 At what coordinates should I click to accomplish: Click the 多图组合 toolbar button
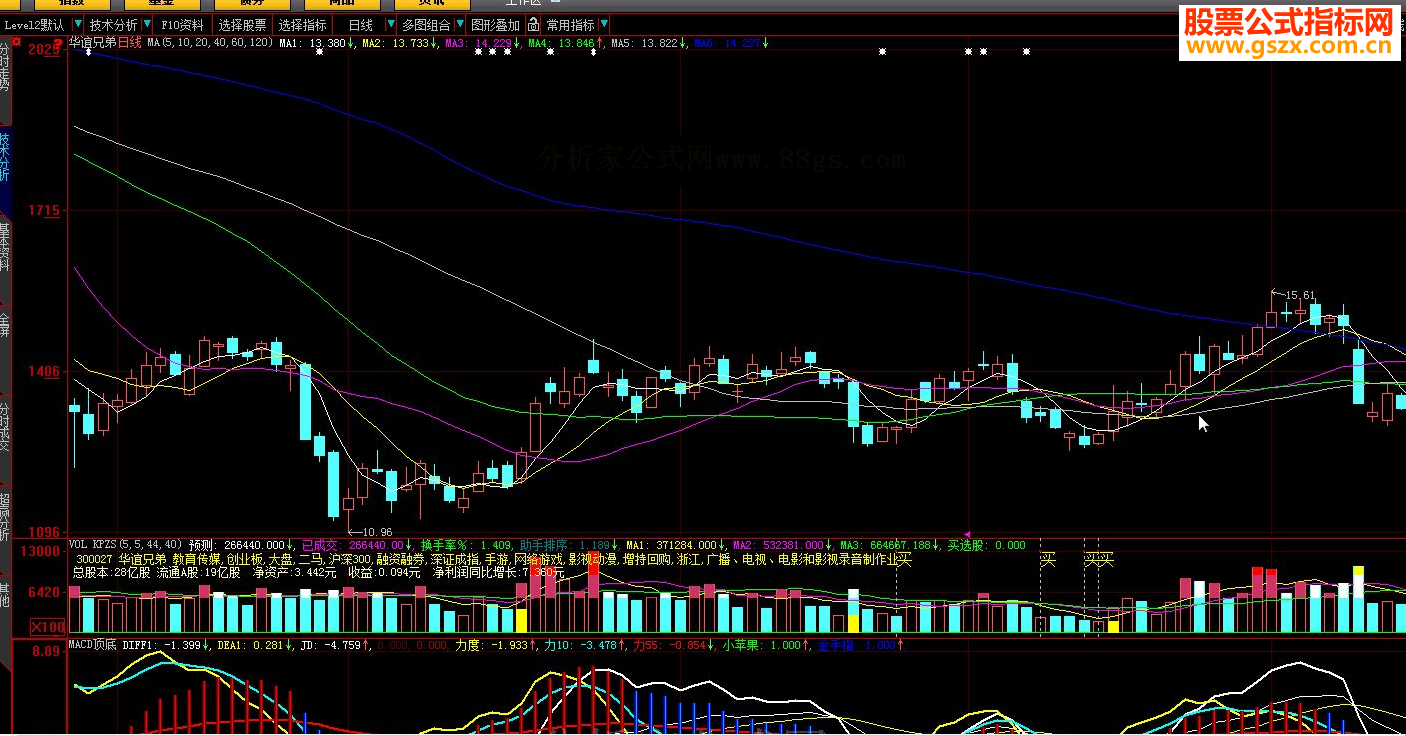click(426, 25)
